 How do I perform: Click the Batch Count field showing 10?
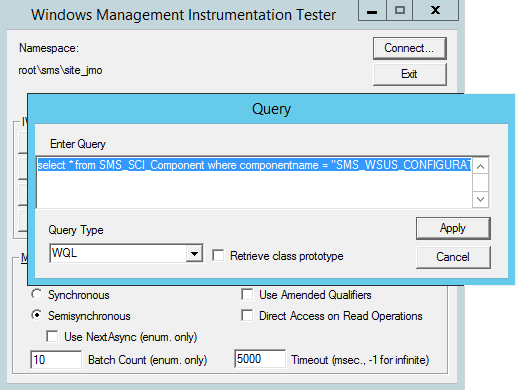(x=56, y=359)
